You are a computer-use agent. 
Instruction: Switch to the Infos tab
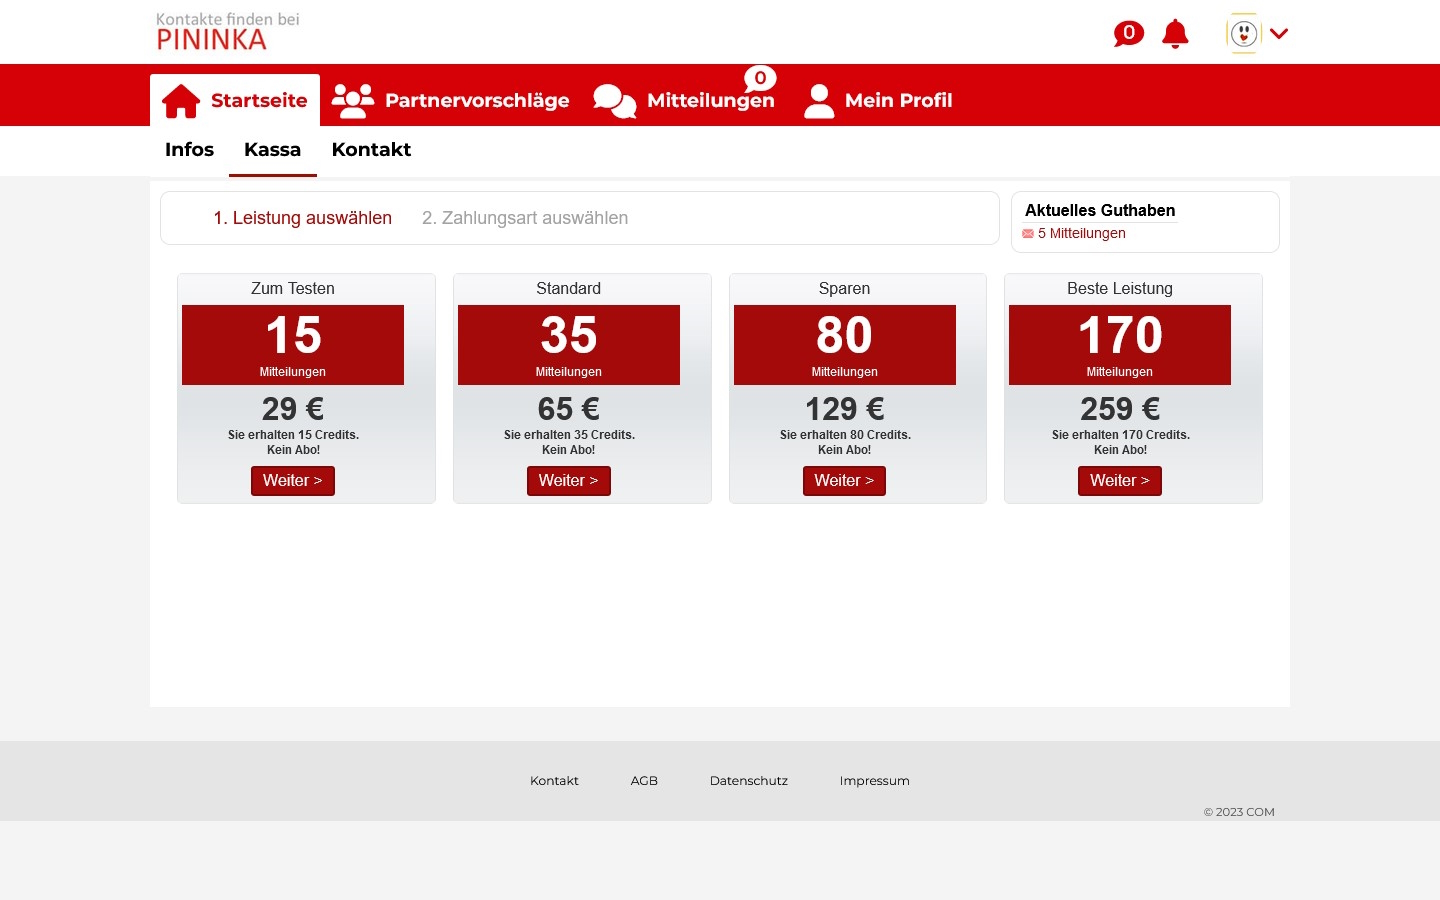tap(189, 150)
